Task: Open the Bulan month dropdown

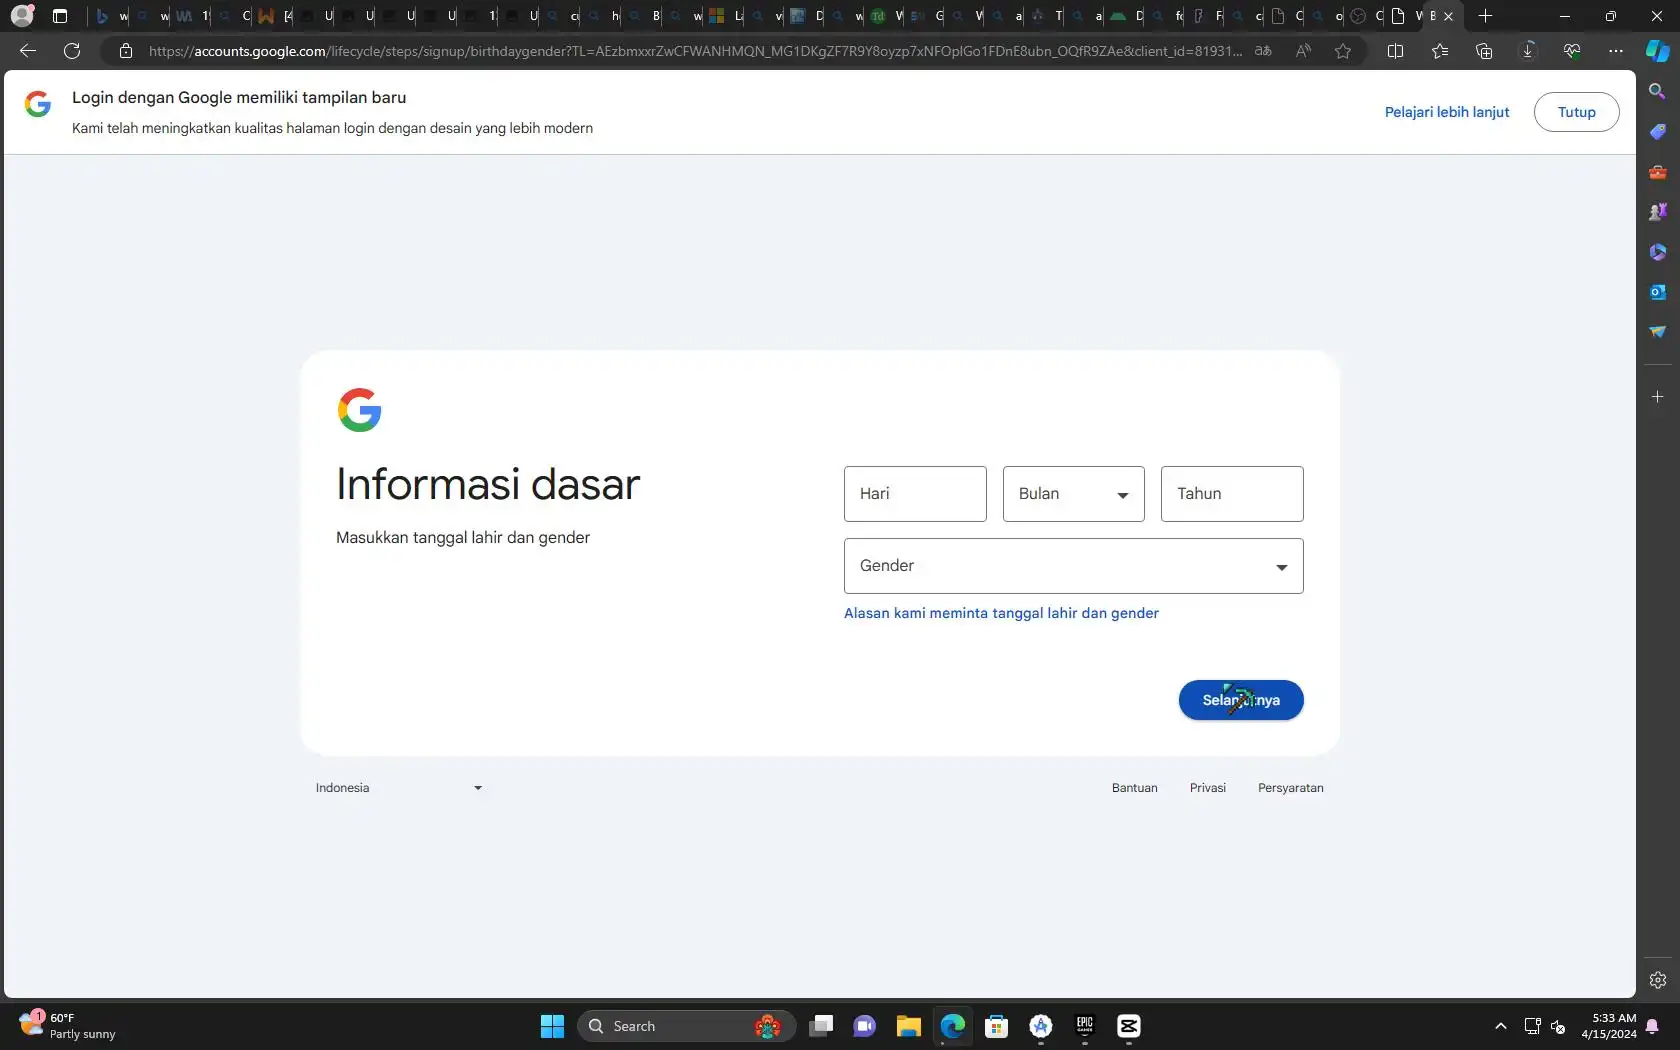Action: coord(1074,494)
